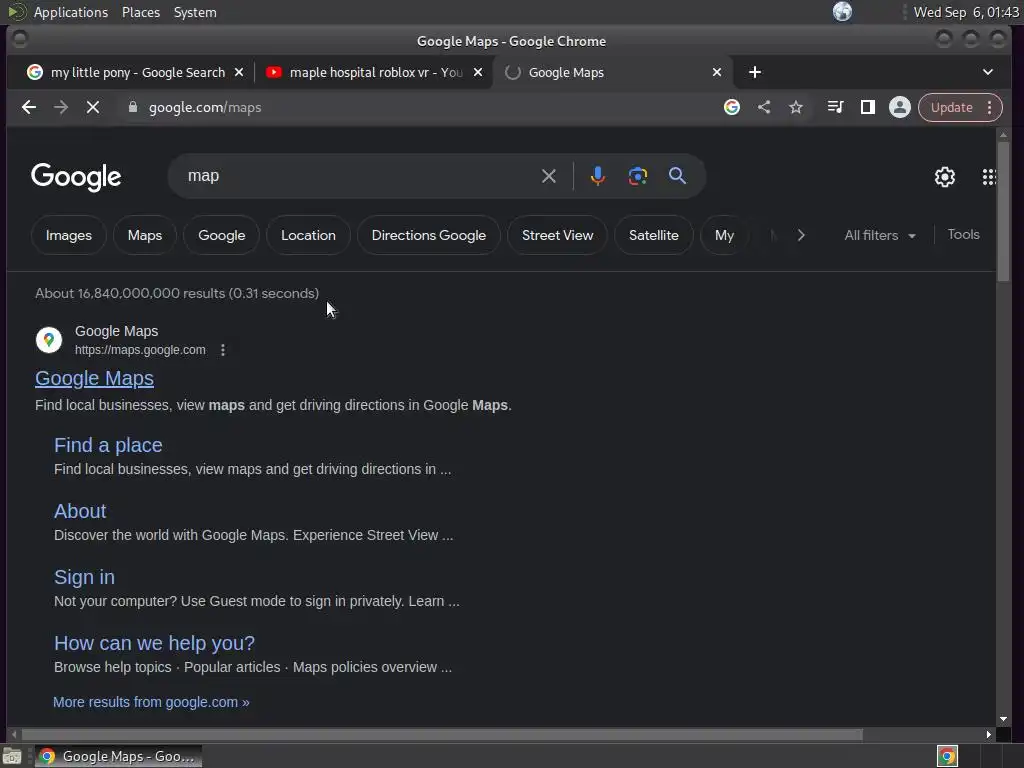Toggle the Chrome side panel icon
Viewport: 1024px width, 768px height.
coord(867,107)
